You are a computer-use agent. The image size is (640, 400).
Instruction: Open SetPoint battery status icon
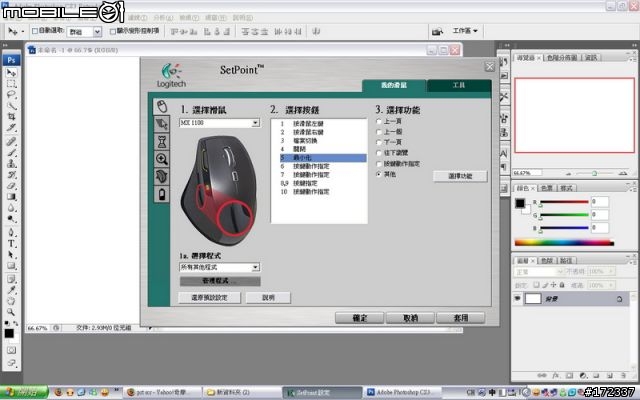click(x=162, y=194)
